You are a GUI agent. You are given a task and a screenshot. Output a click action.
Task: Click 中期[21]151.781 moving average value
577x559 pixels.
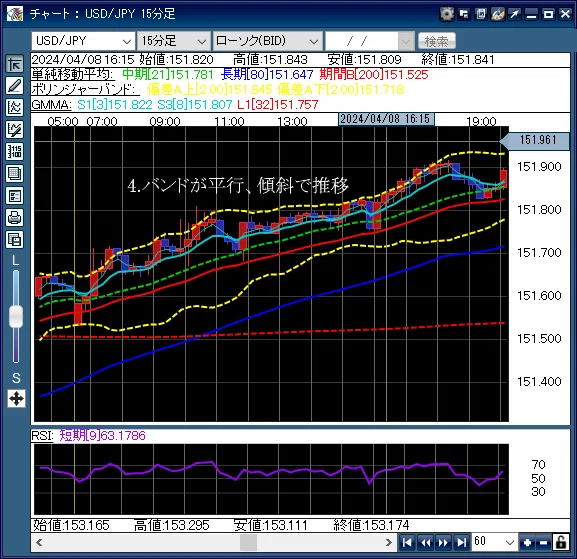168,74
